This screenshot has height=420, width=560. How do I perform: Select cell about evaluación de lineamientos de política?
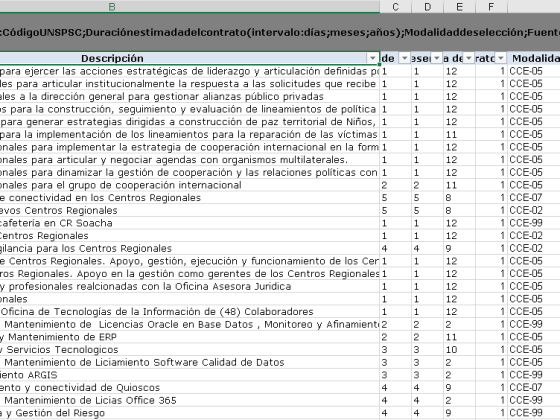pyautogui.click(x=190, y=109)
